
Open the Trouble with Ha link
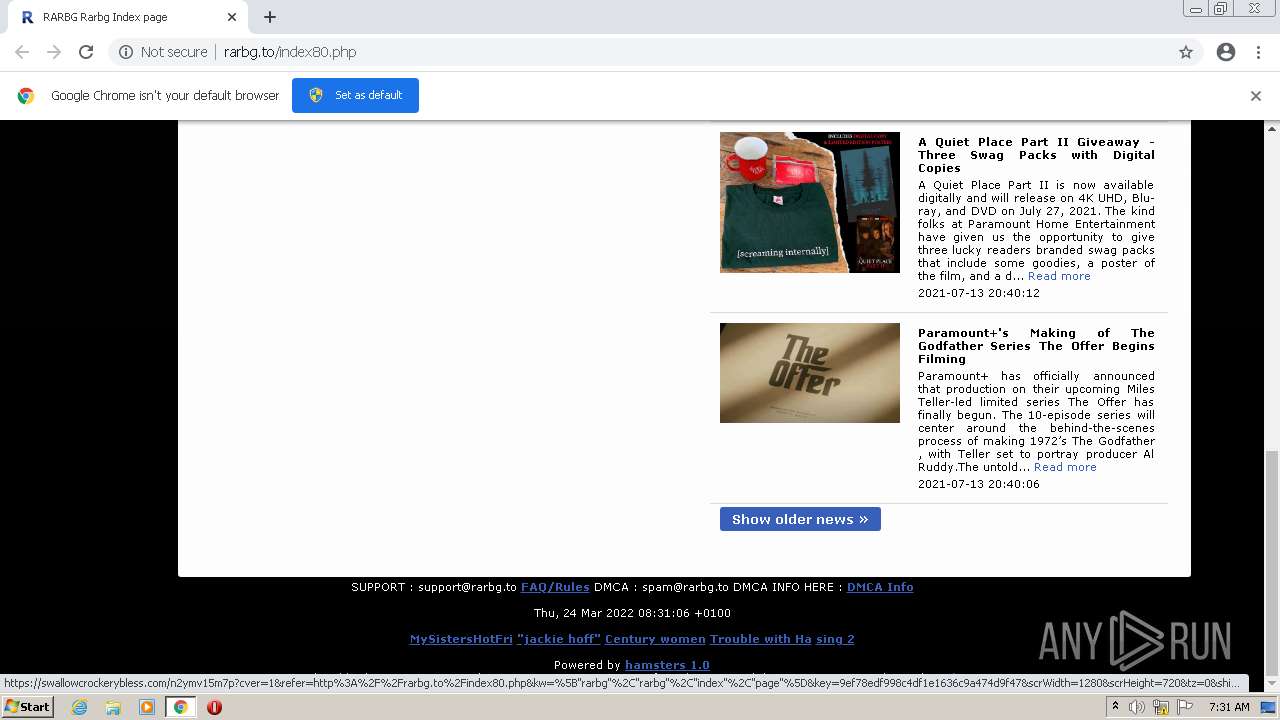click(x=761, y=639)
